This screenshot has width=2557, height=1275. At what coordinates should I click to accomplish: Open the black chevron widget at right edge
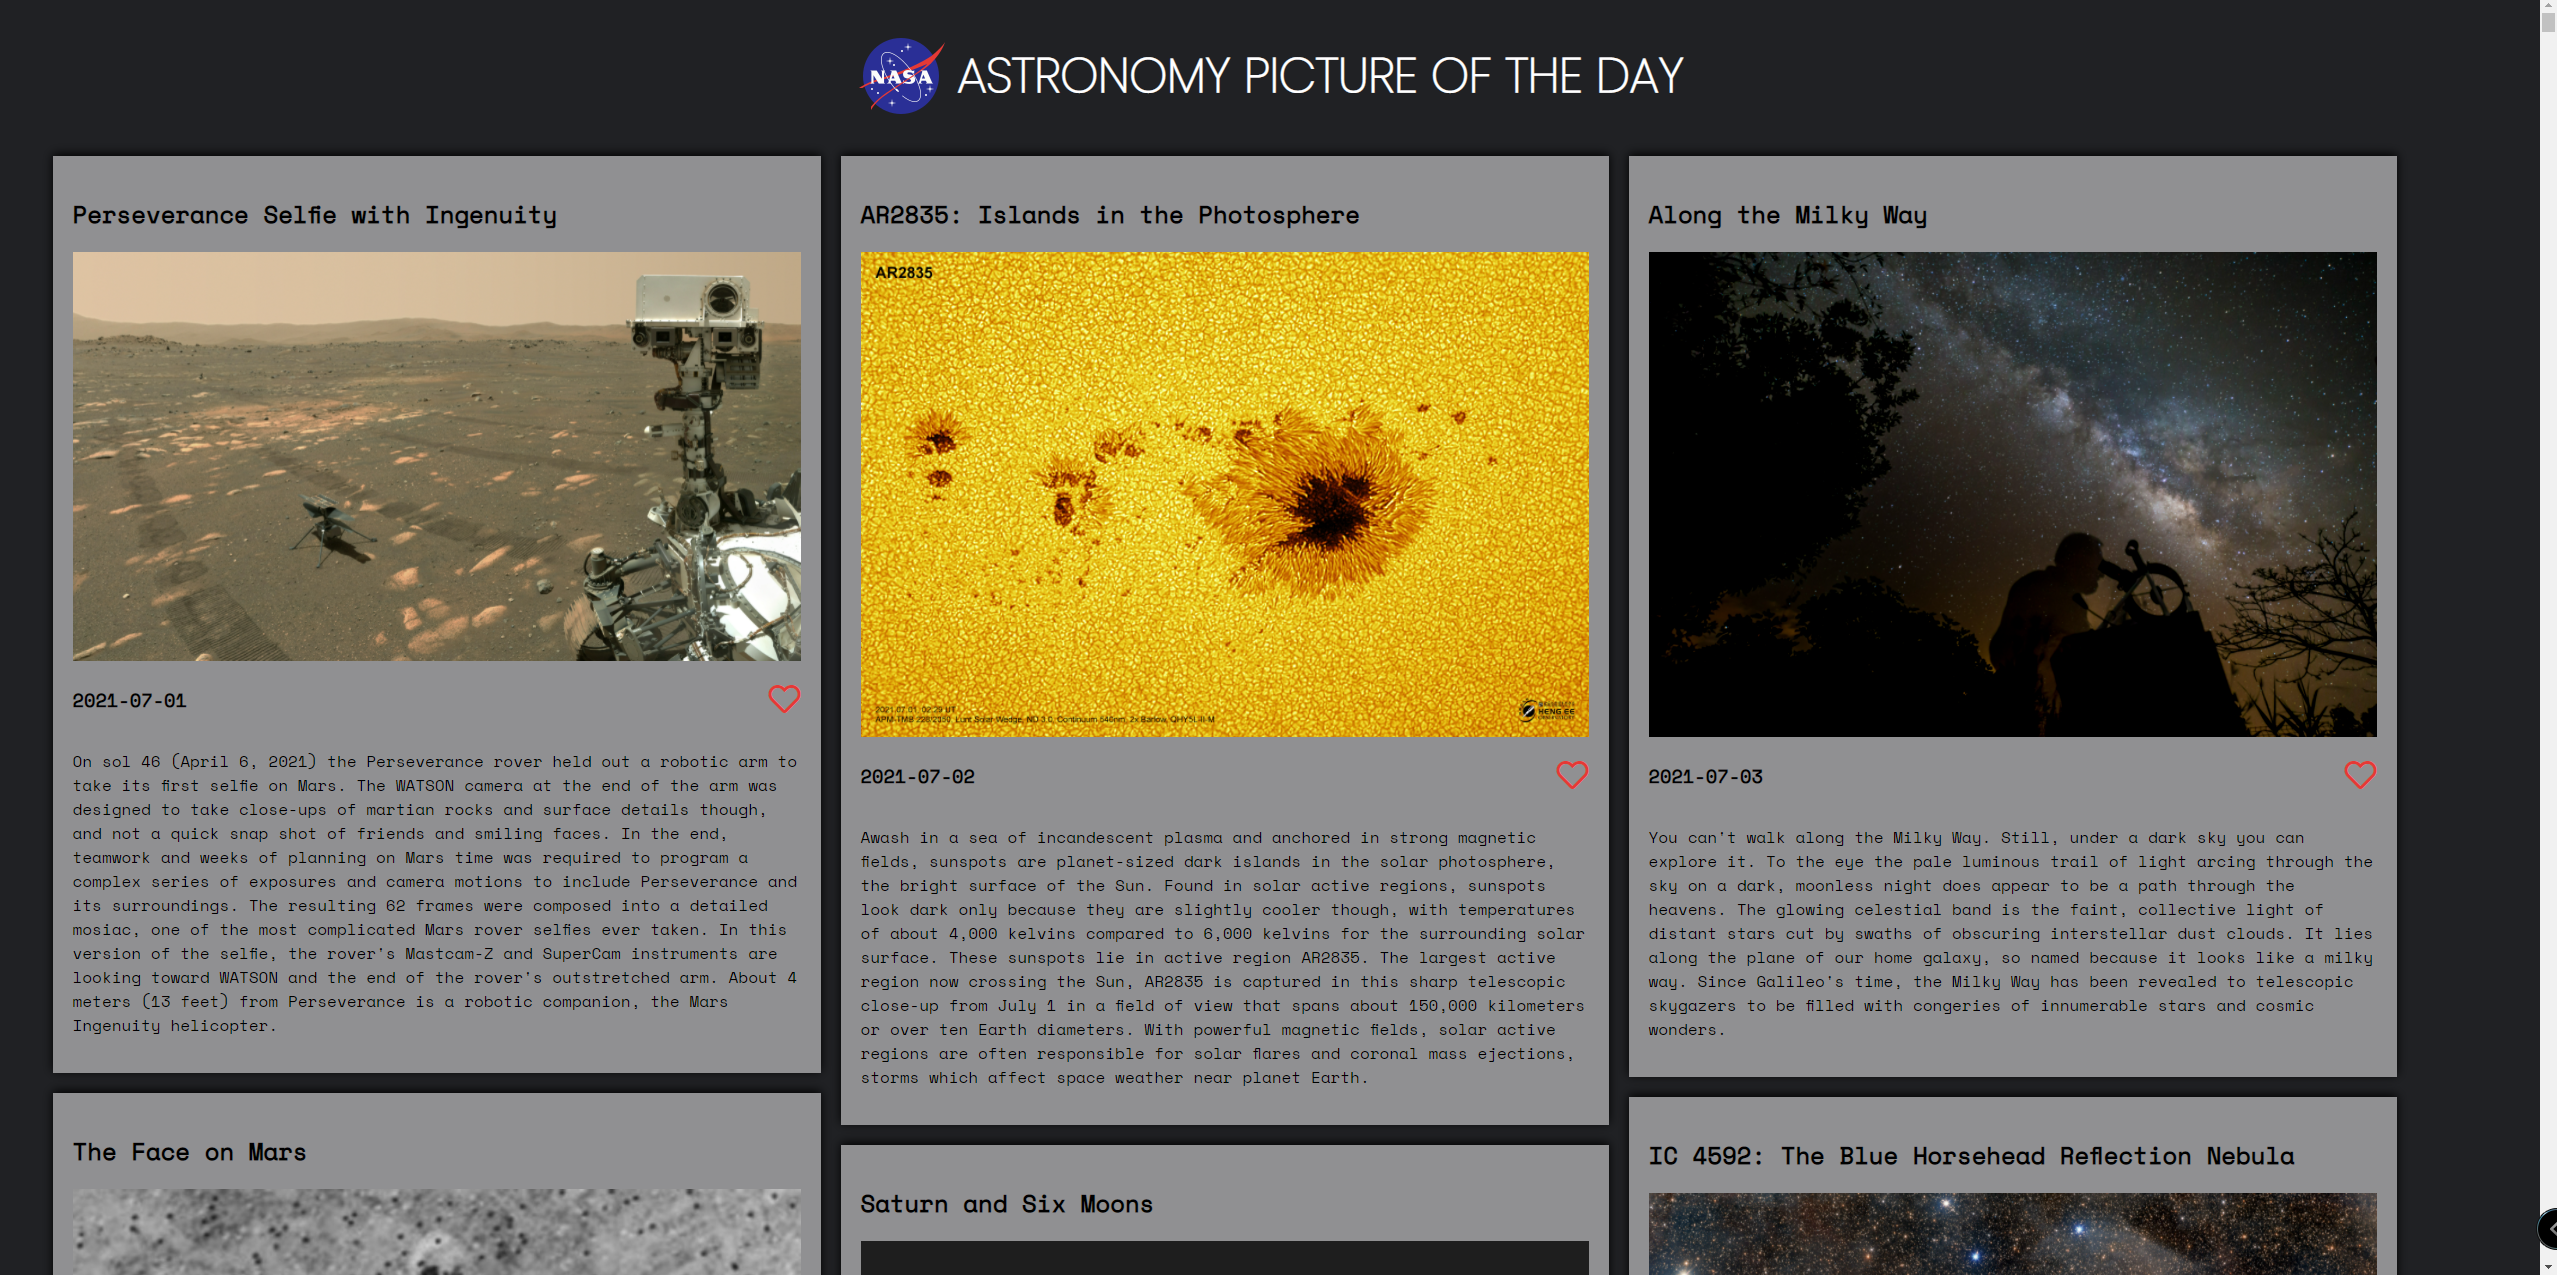(x=2548, y=1229)
